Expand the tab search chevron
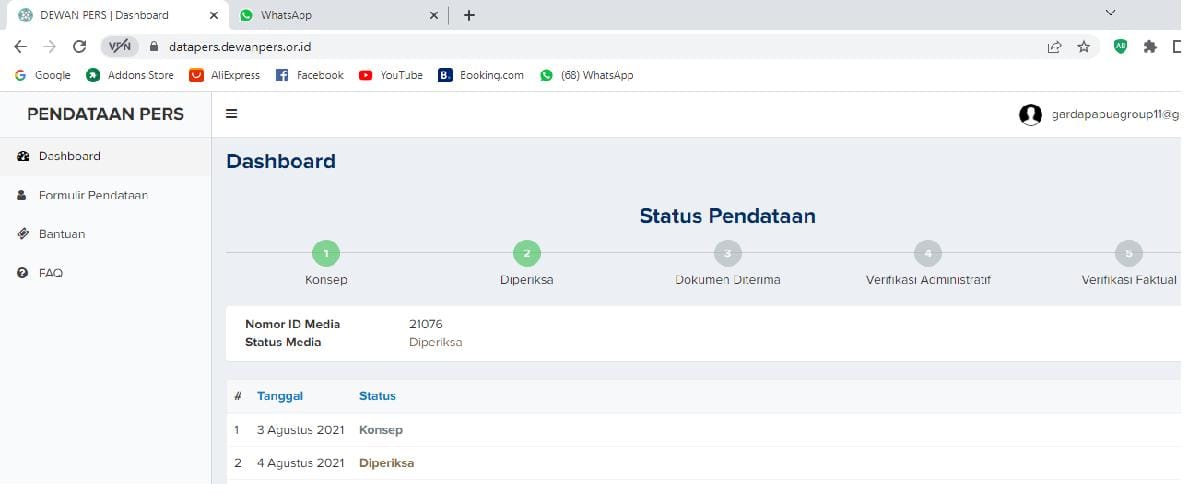Screen dimensions: 1202x493 1110,13
